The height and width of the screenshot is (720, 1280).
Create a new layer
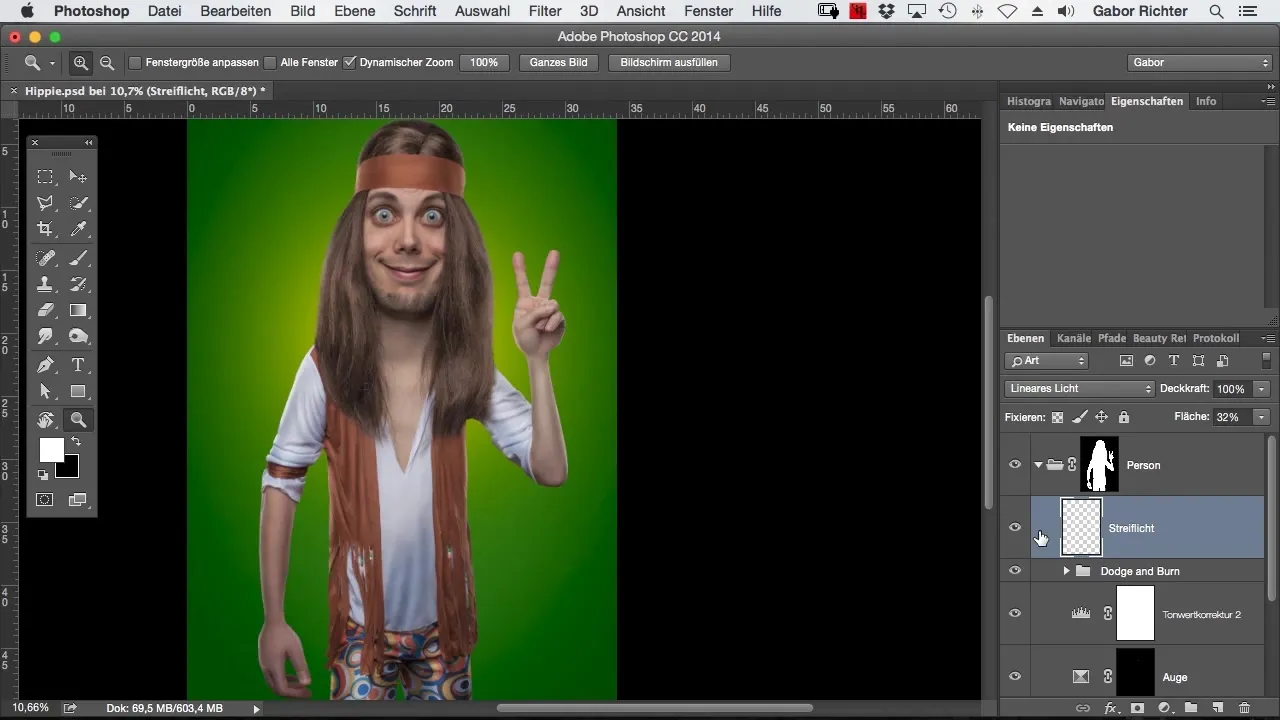pos(1217,708)
